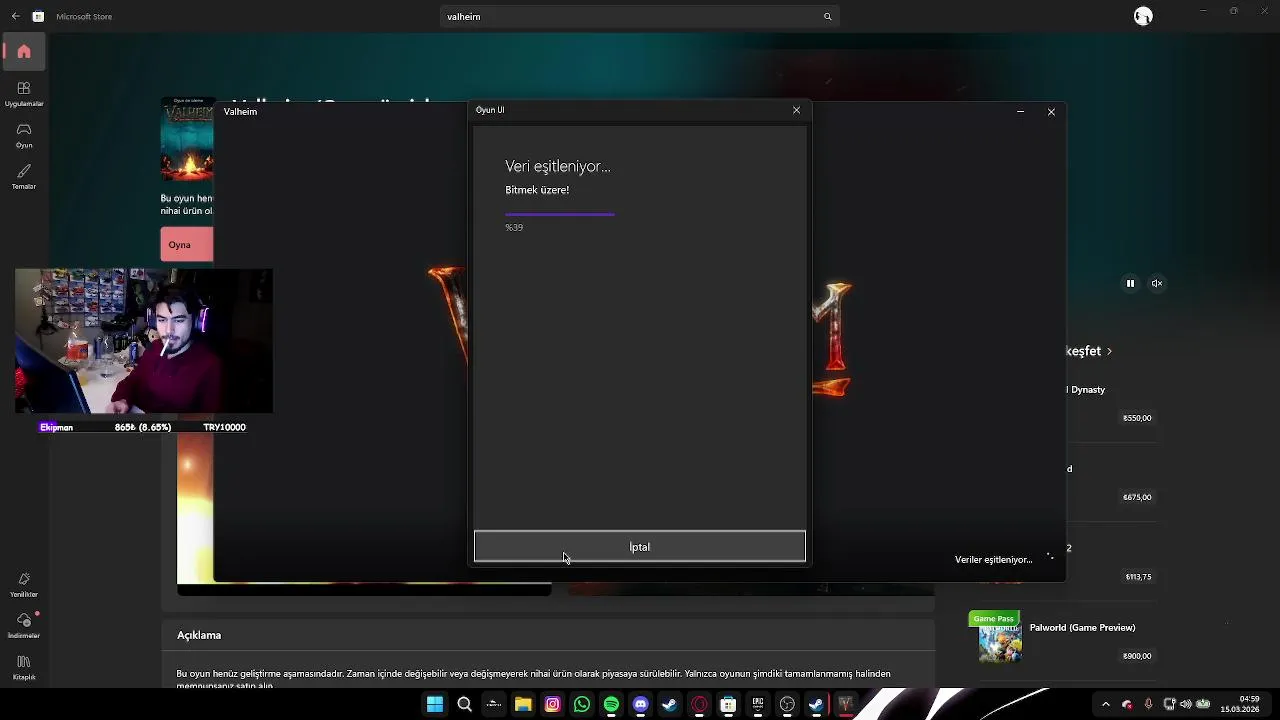Click the tray microphone icon
The height and width of the screenshot is (720, 1280).
(1148, 704)
